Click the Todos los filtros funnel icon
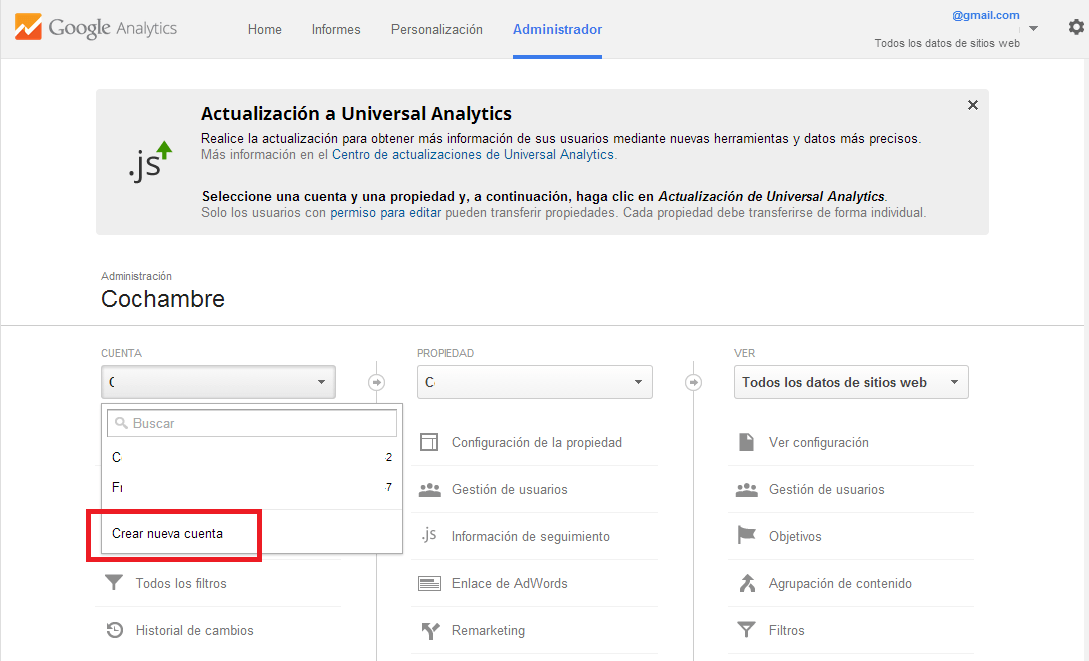The image size is (1089, 661). coord(113,583)
